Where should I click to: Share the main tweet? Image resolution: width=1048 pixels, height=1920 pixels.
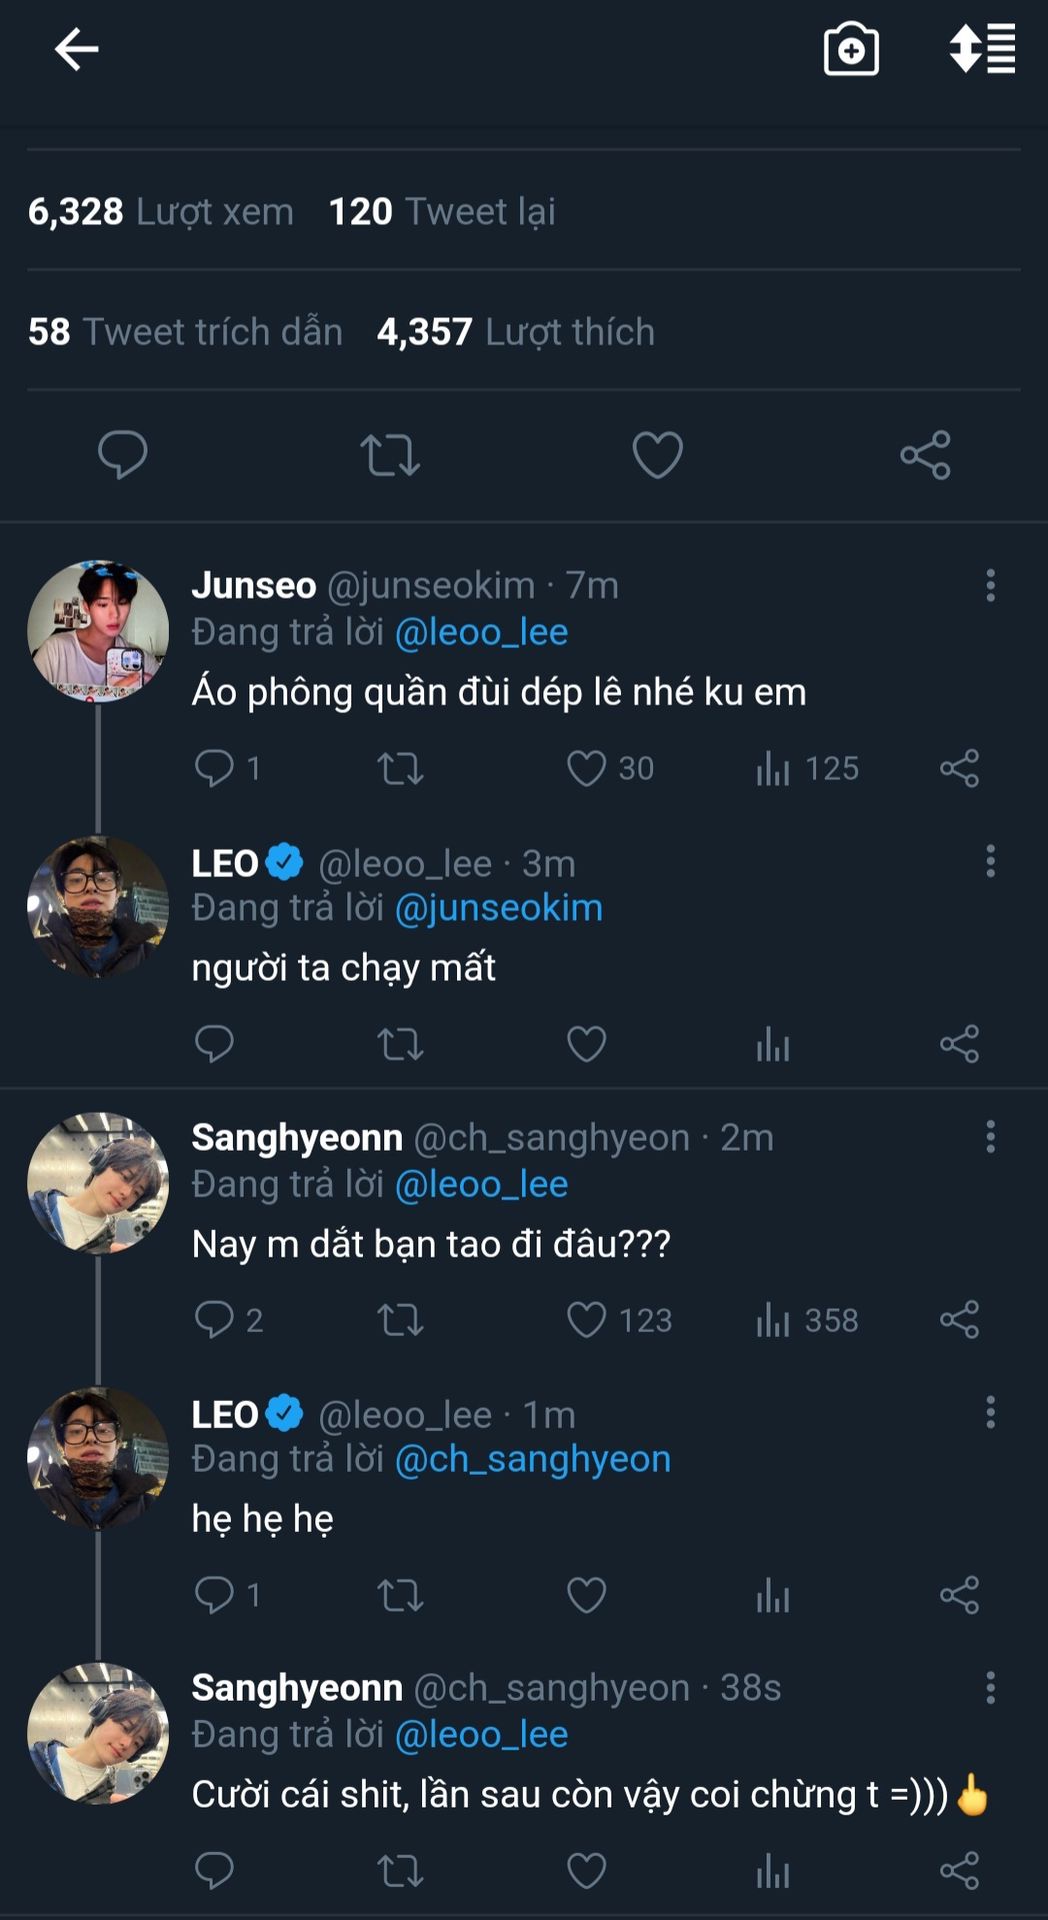tap(925, 455)
